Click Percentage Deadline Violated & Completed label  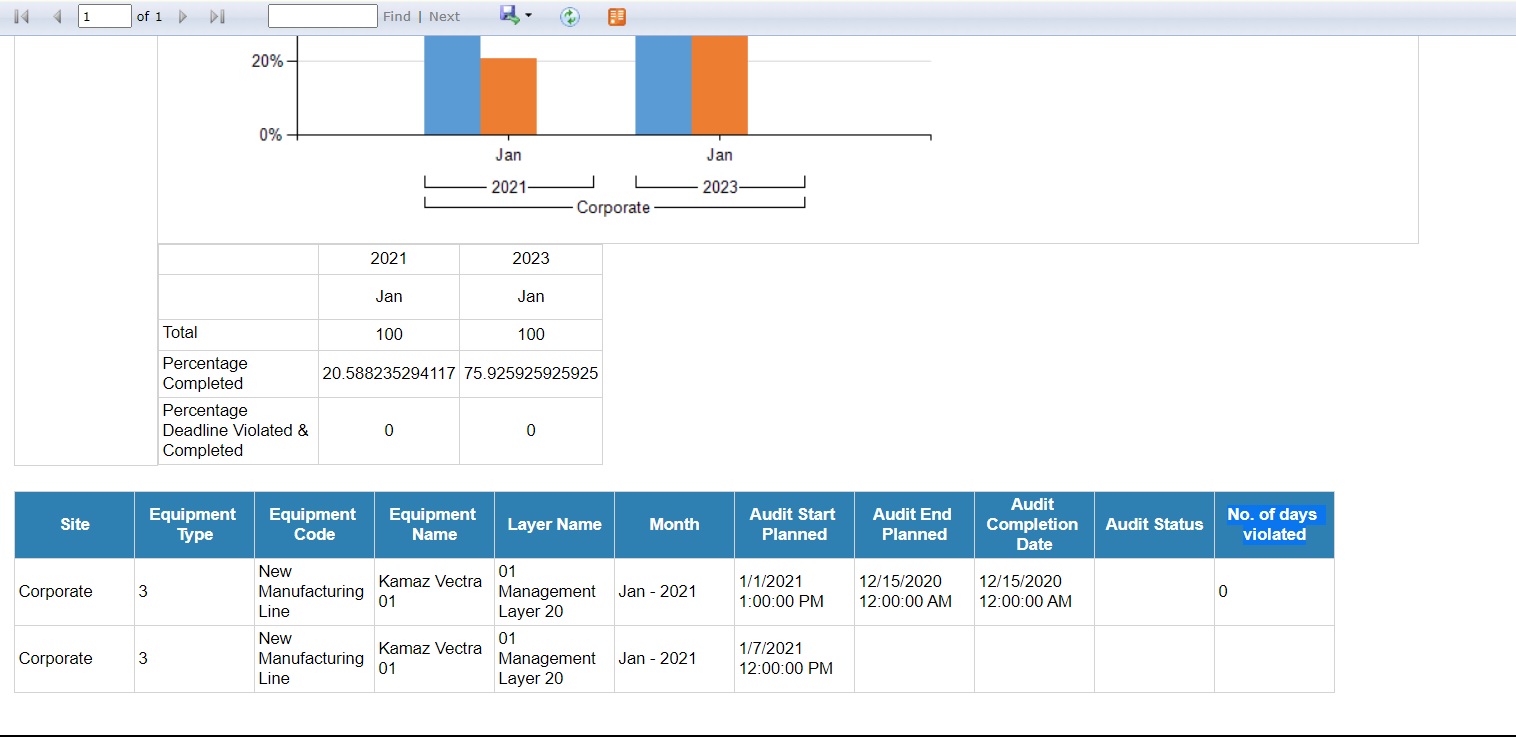235,431
